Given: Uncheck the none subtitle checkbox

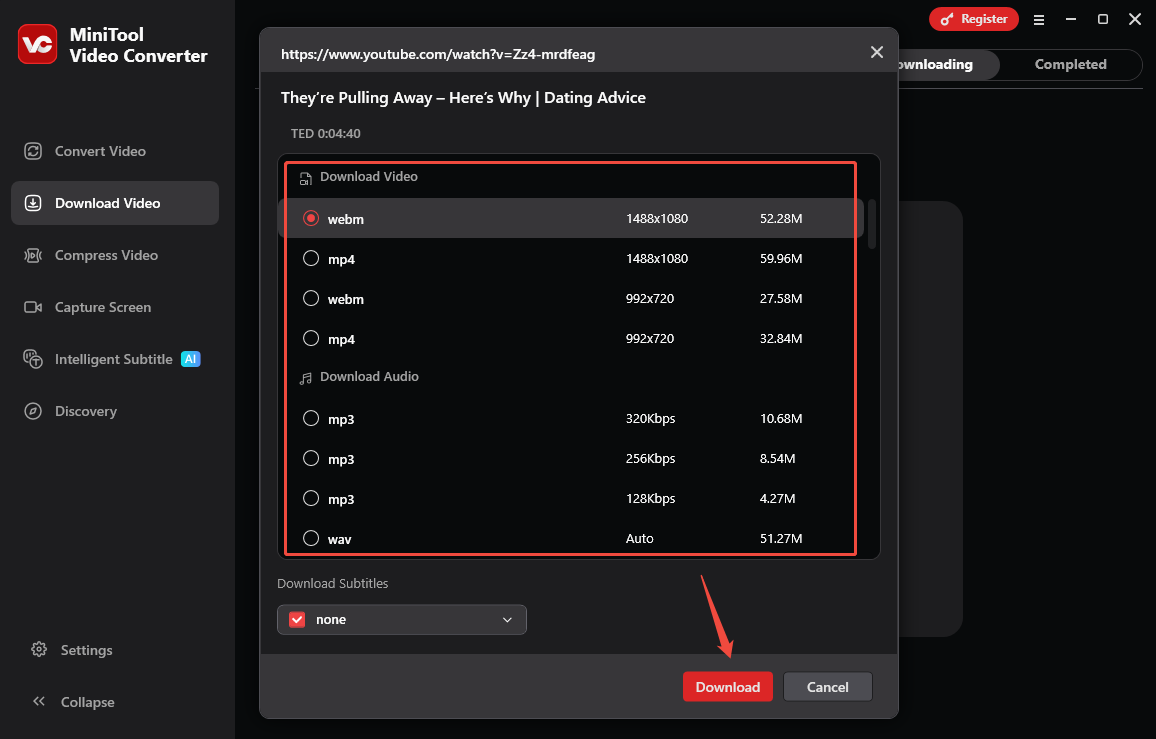Looking at the screenshot, I should 297,619.
